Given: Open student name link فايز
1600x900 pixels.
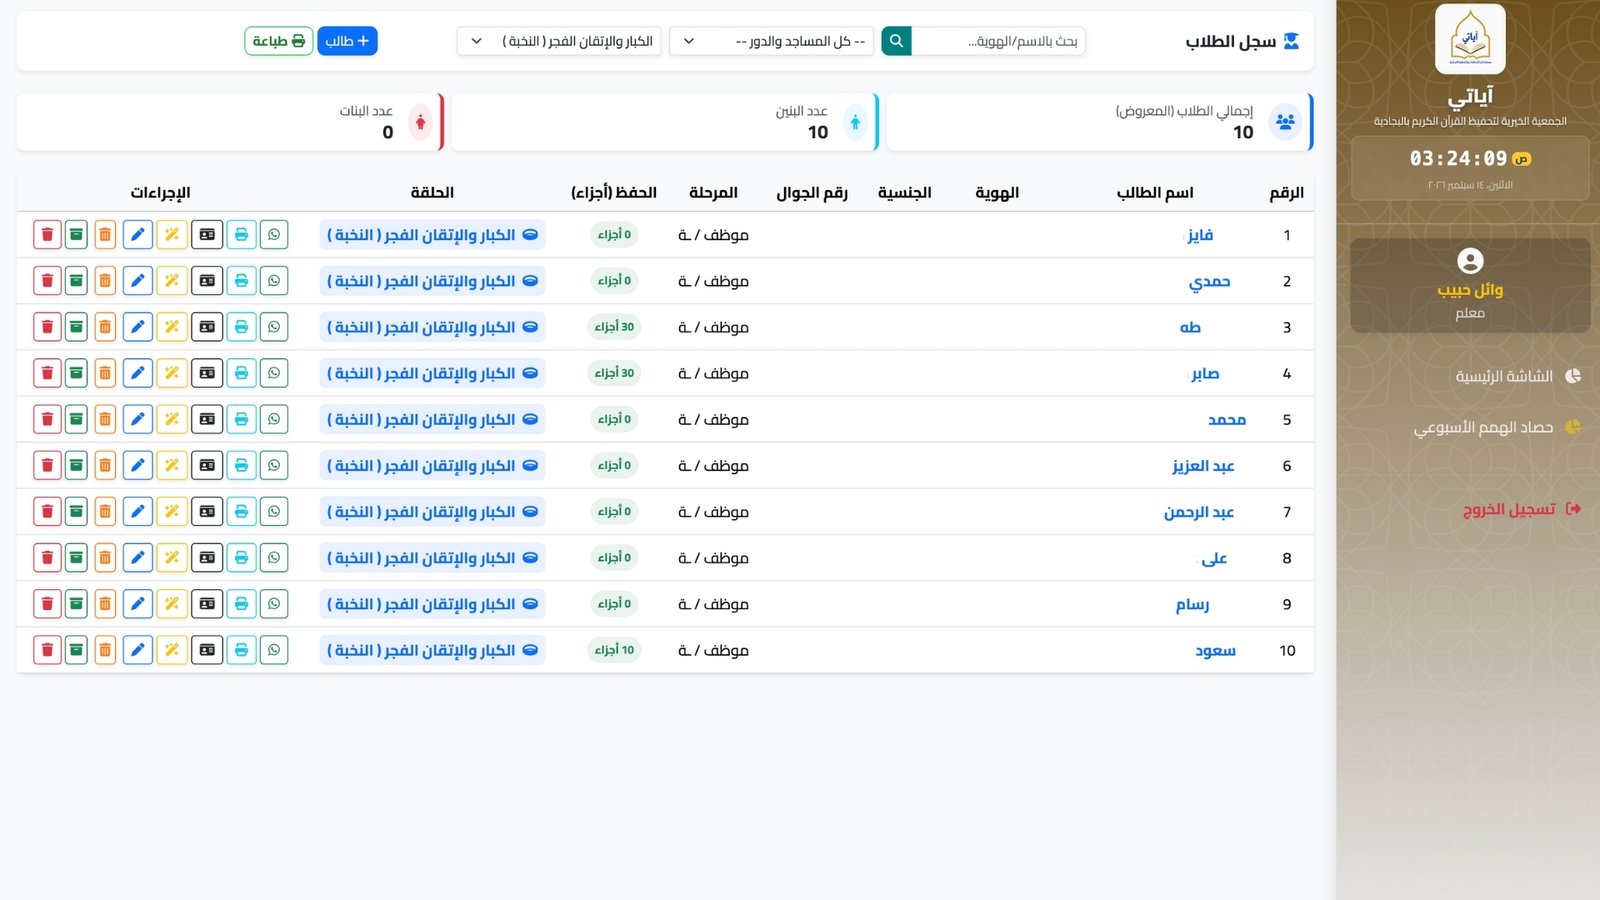Looking at the screenshot, I should click(x=1200, y=235).
